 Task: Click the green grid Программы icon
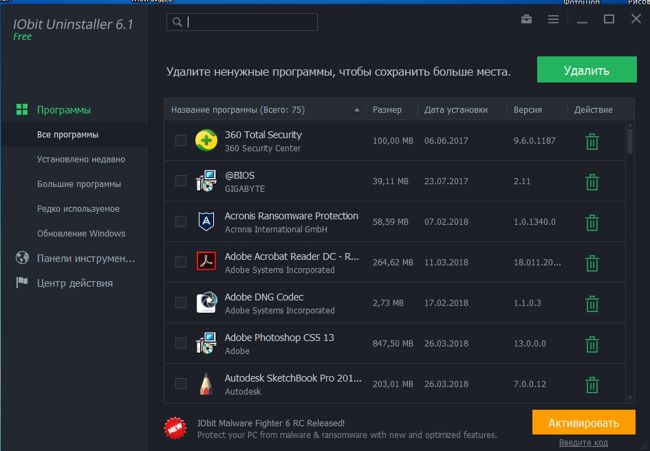22,110
